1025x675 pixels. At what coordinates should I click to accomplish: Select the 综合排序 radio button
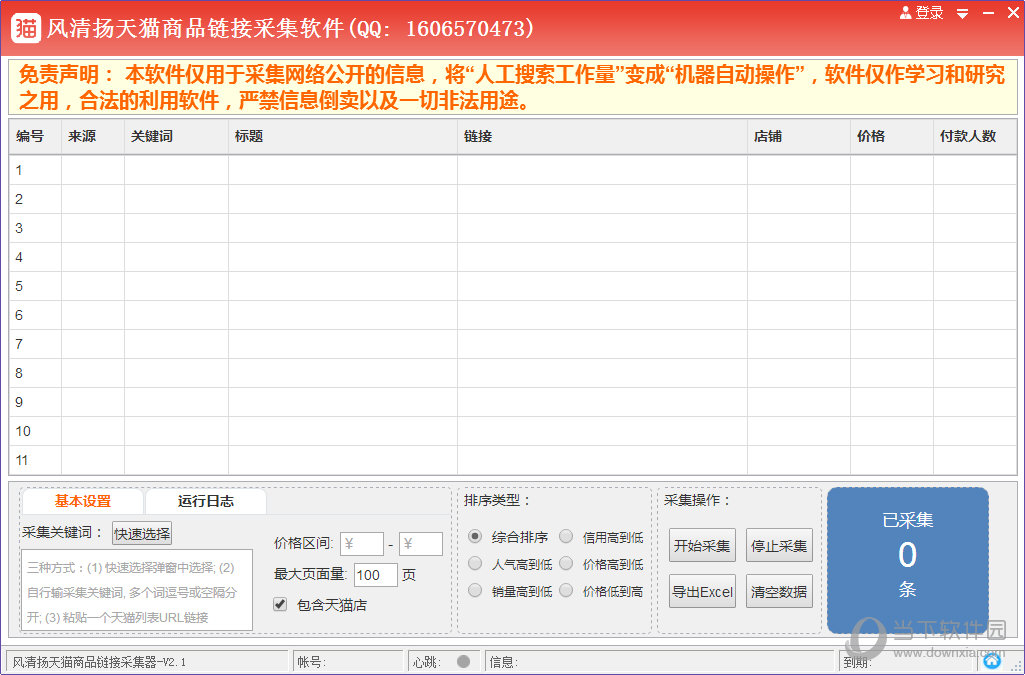pos(475,537)
